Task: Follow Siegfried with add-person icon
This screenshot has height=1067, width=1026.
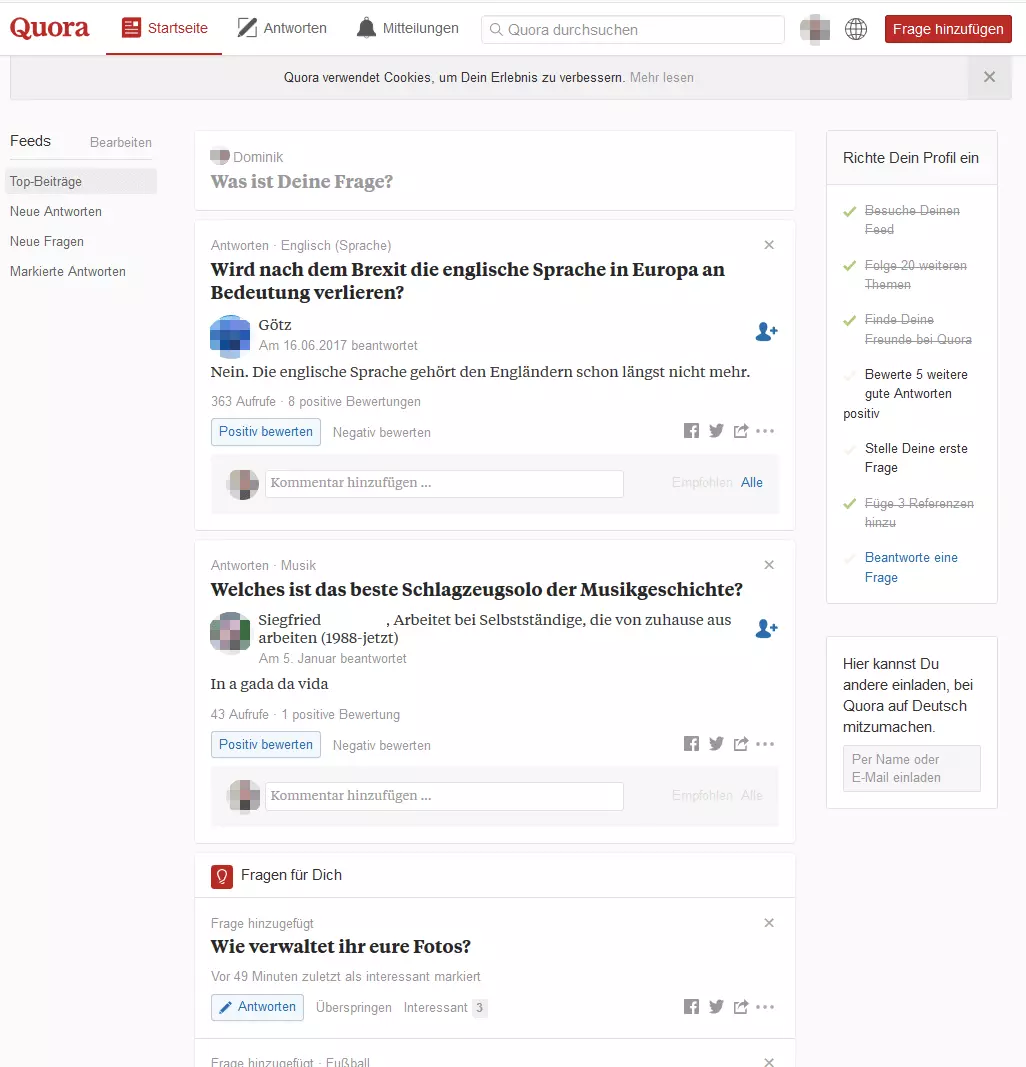Action: [766, 628]
